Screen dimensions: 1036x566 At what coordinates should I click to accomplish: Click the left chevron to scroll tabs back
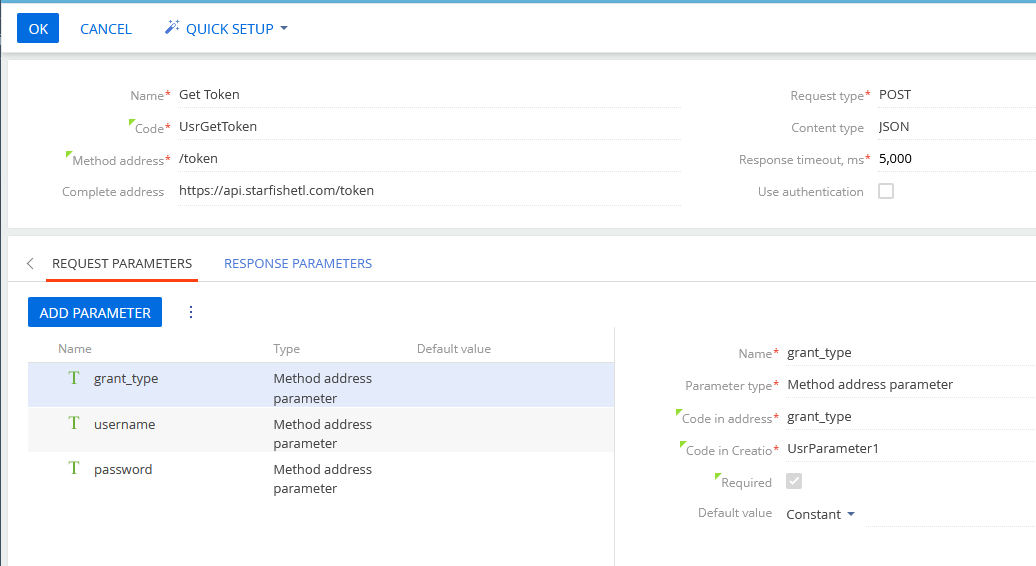30,264
